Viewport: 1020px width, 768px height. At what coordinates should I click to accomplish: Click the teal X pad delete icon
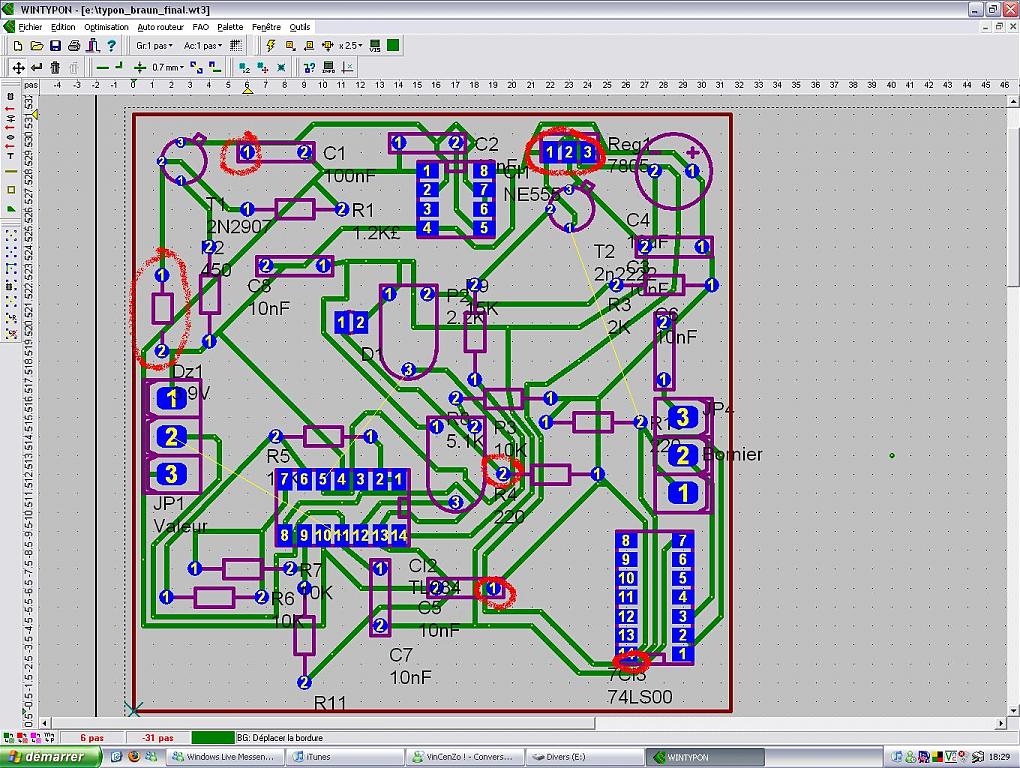[x=281, y=67]
